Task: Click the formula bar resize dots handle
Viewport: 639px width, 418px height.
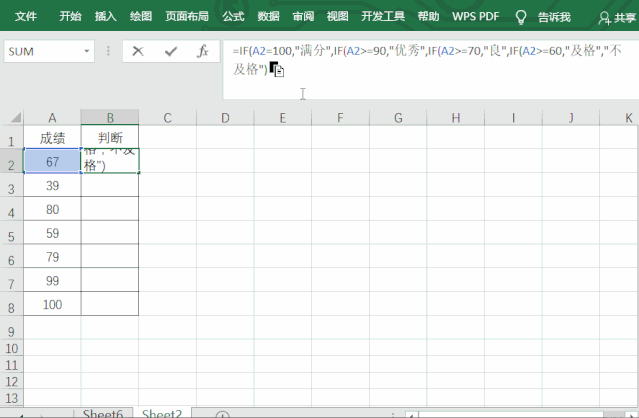Action: [108, 51]
